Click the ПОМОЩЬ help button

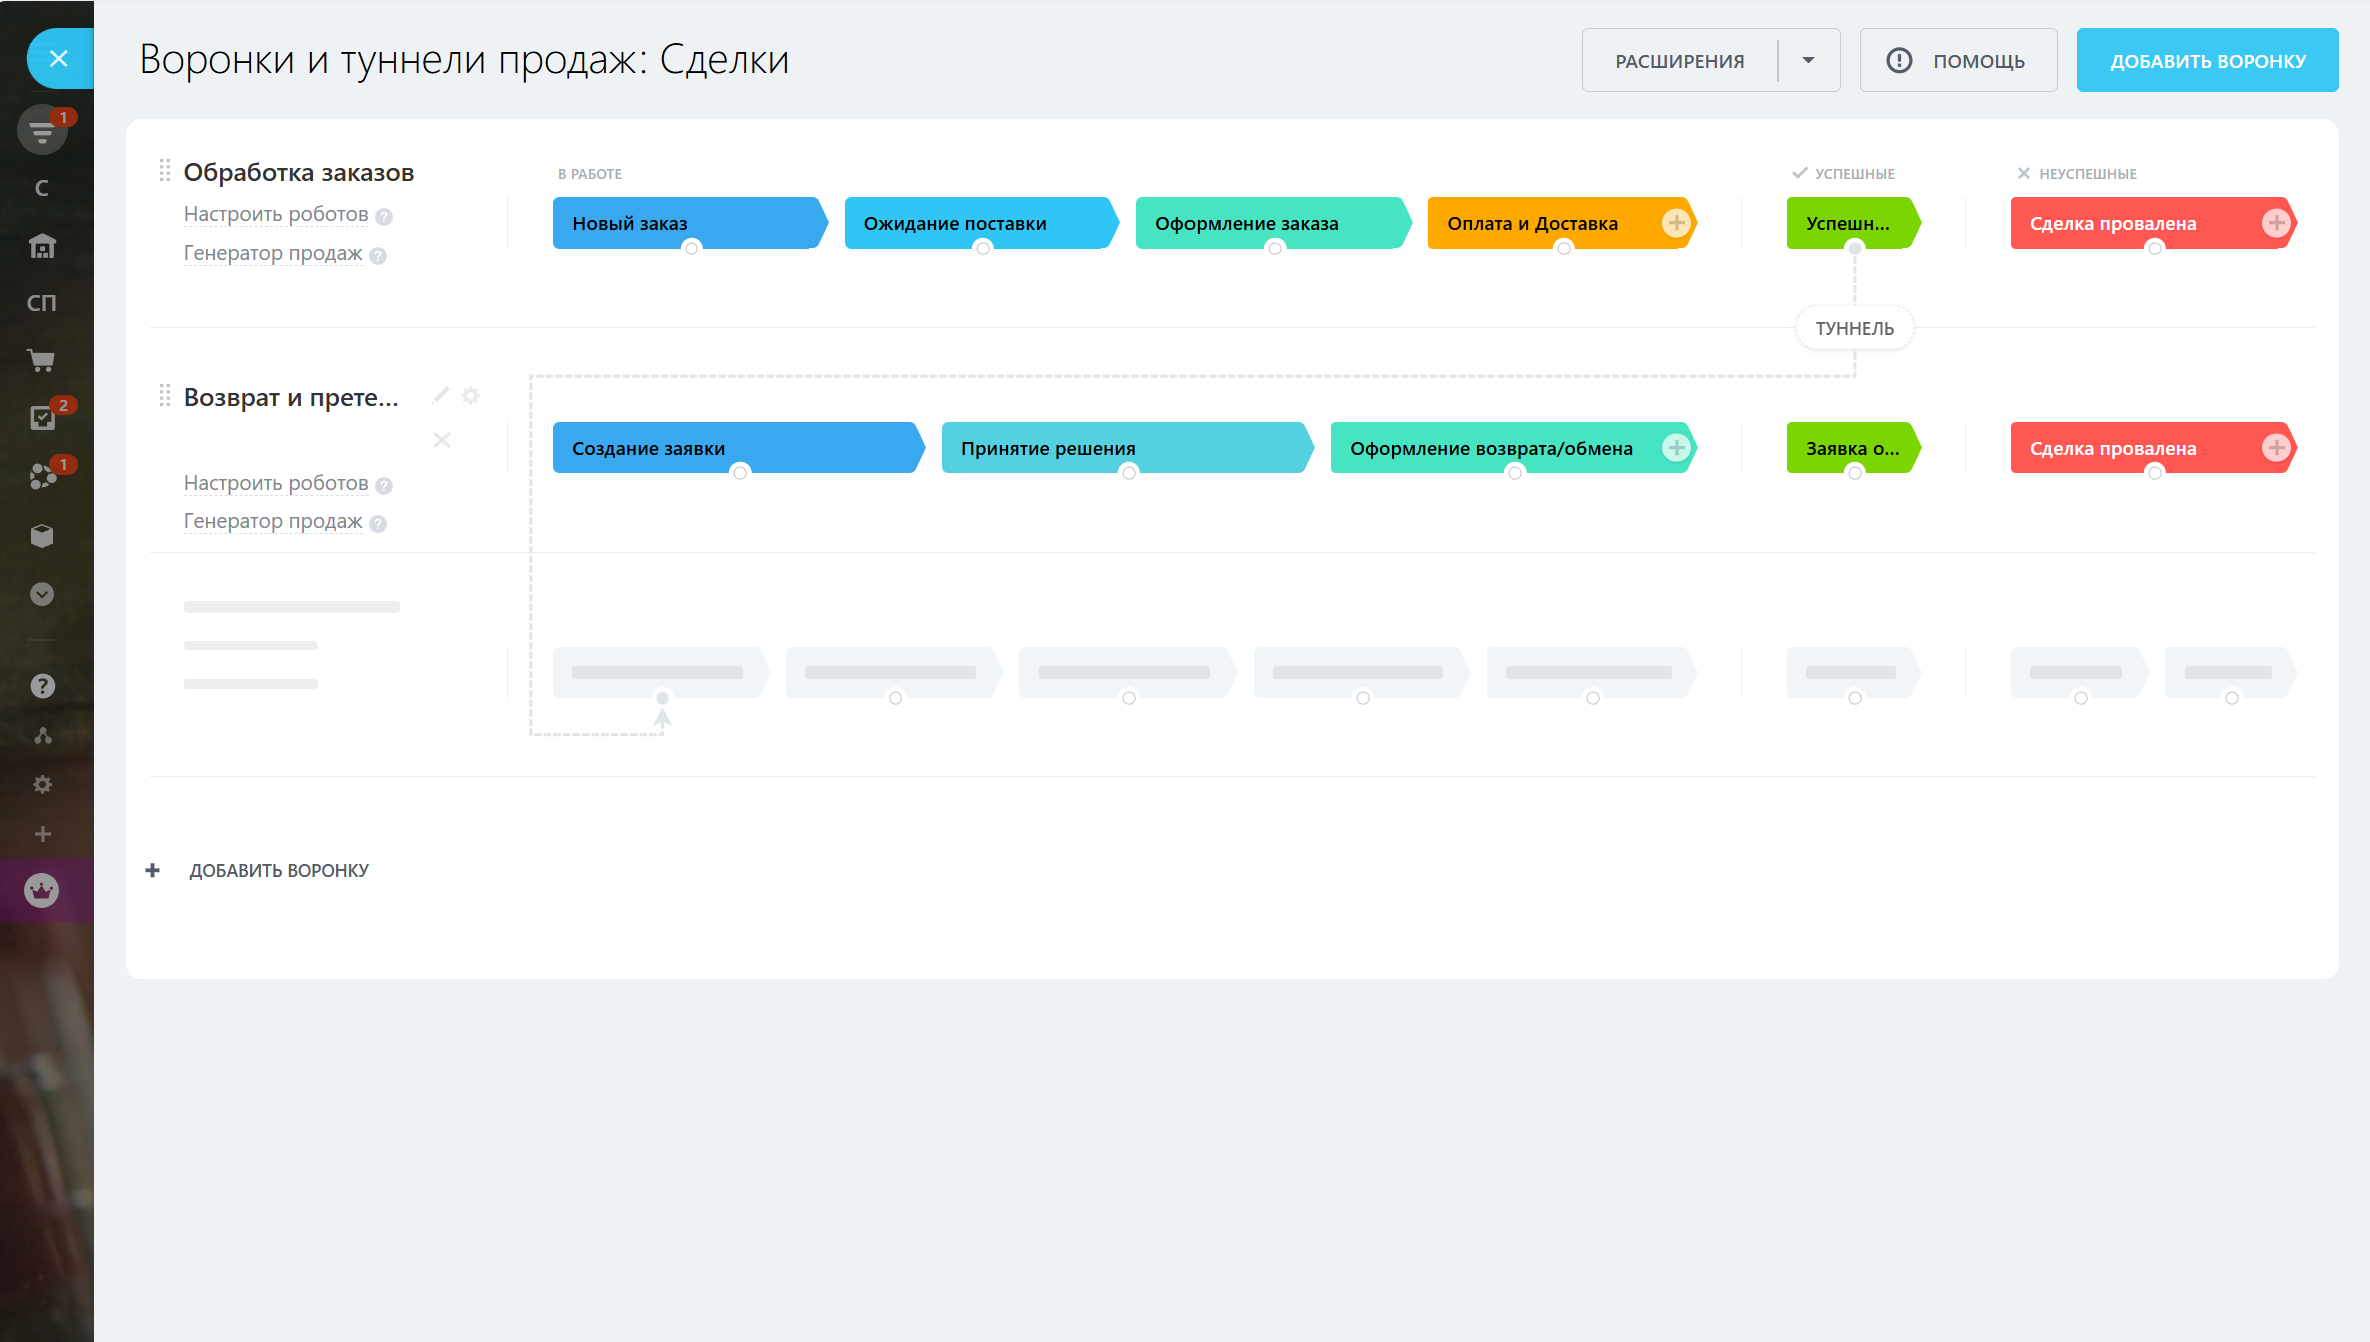1957,60
